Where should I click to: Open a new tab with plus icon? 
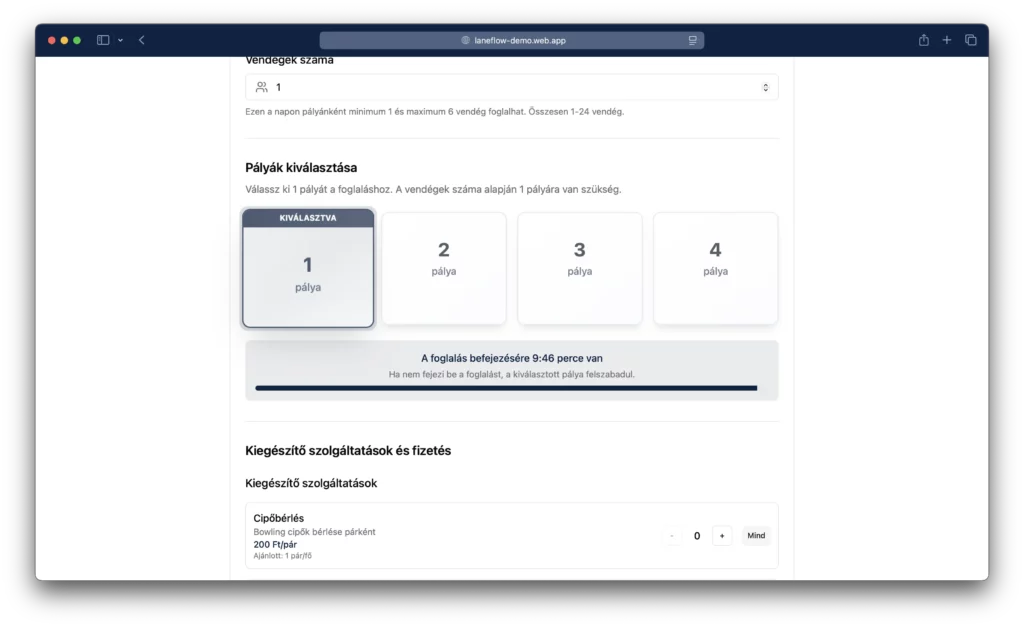[x=947, y=40]
